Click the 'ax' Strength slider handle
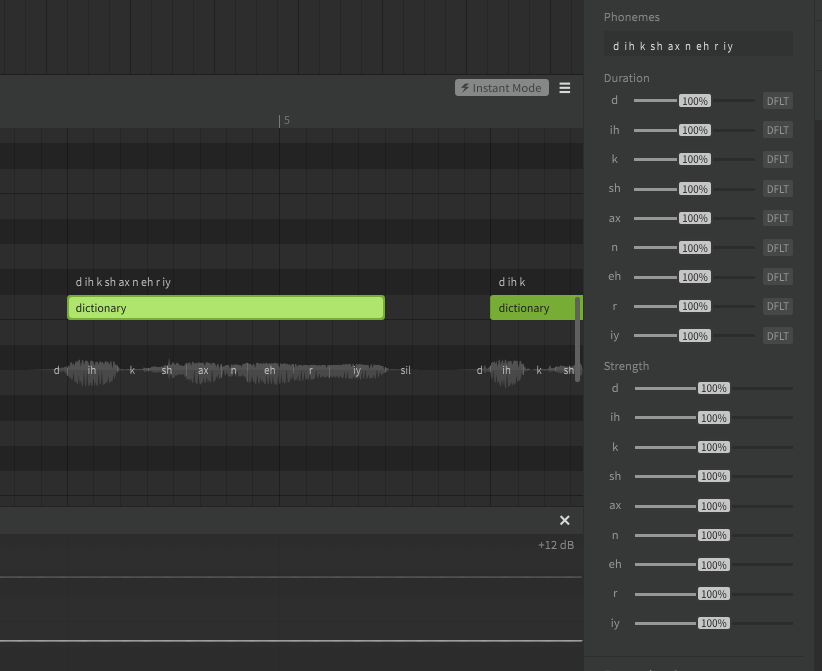Viewport: 822px width, 671px height. click(713, 506)
